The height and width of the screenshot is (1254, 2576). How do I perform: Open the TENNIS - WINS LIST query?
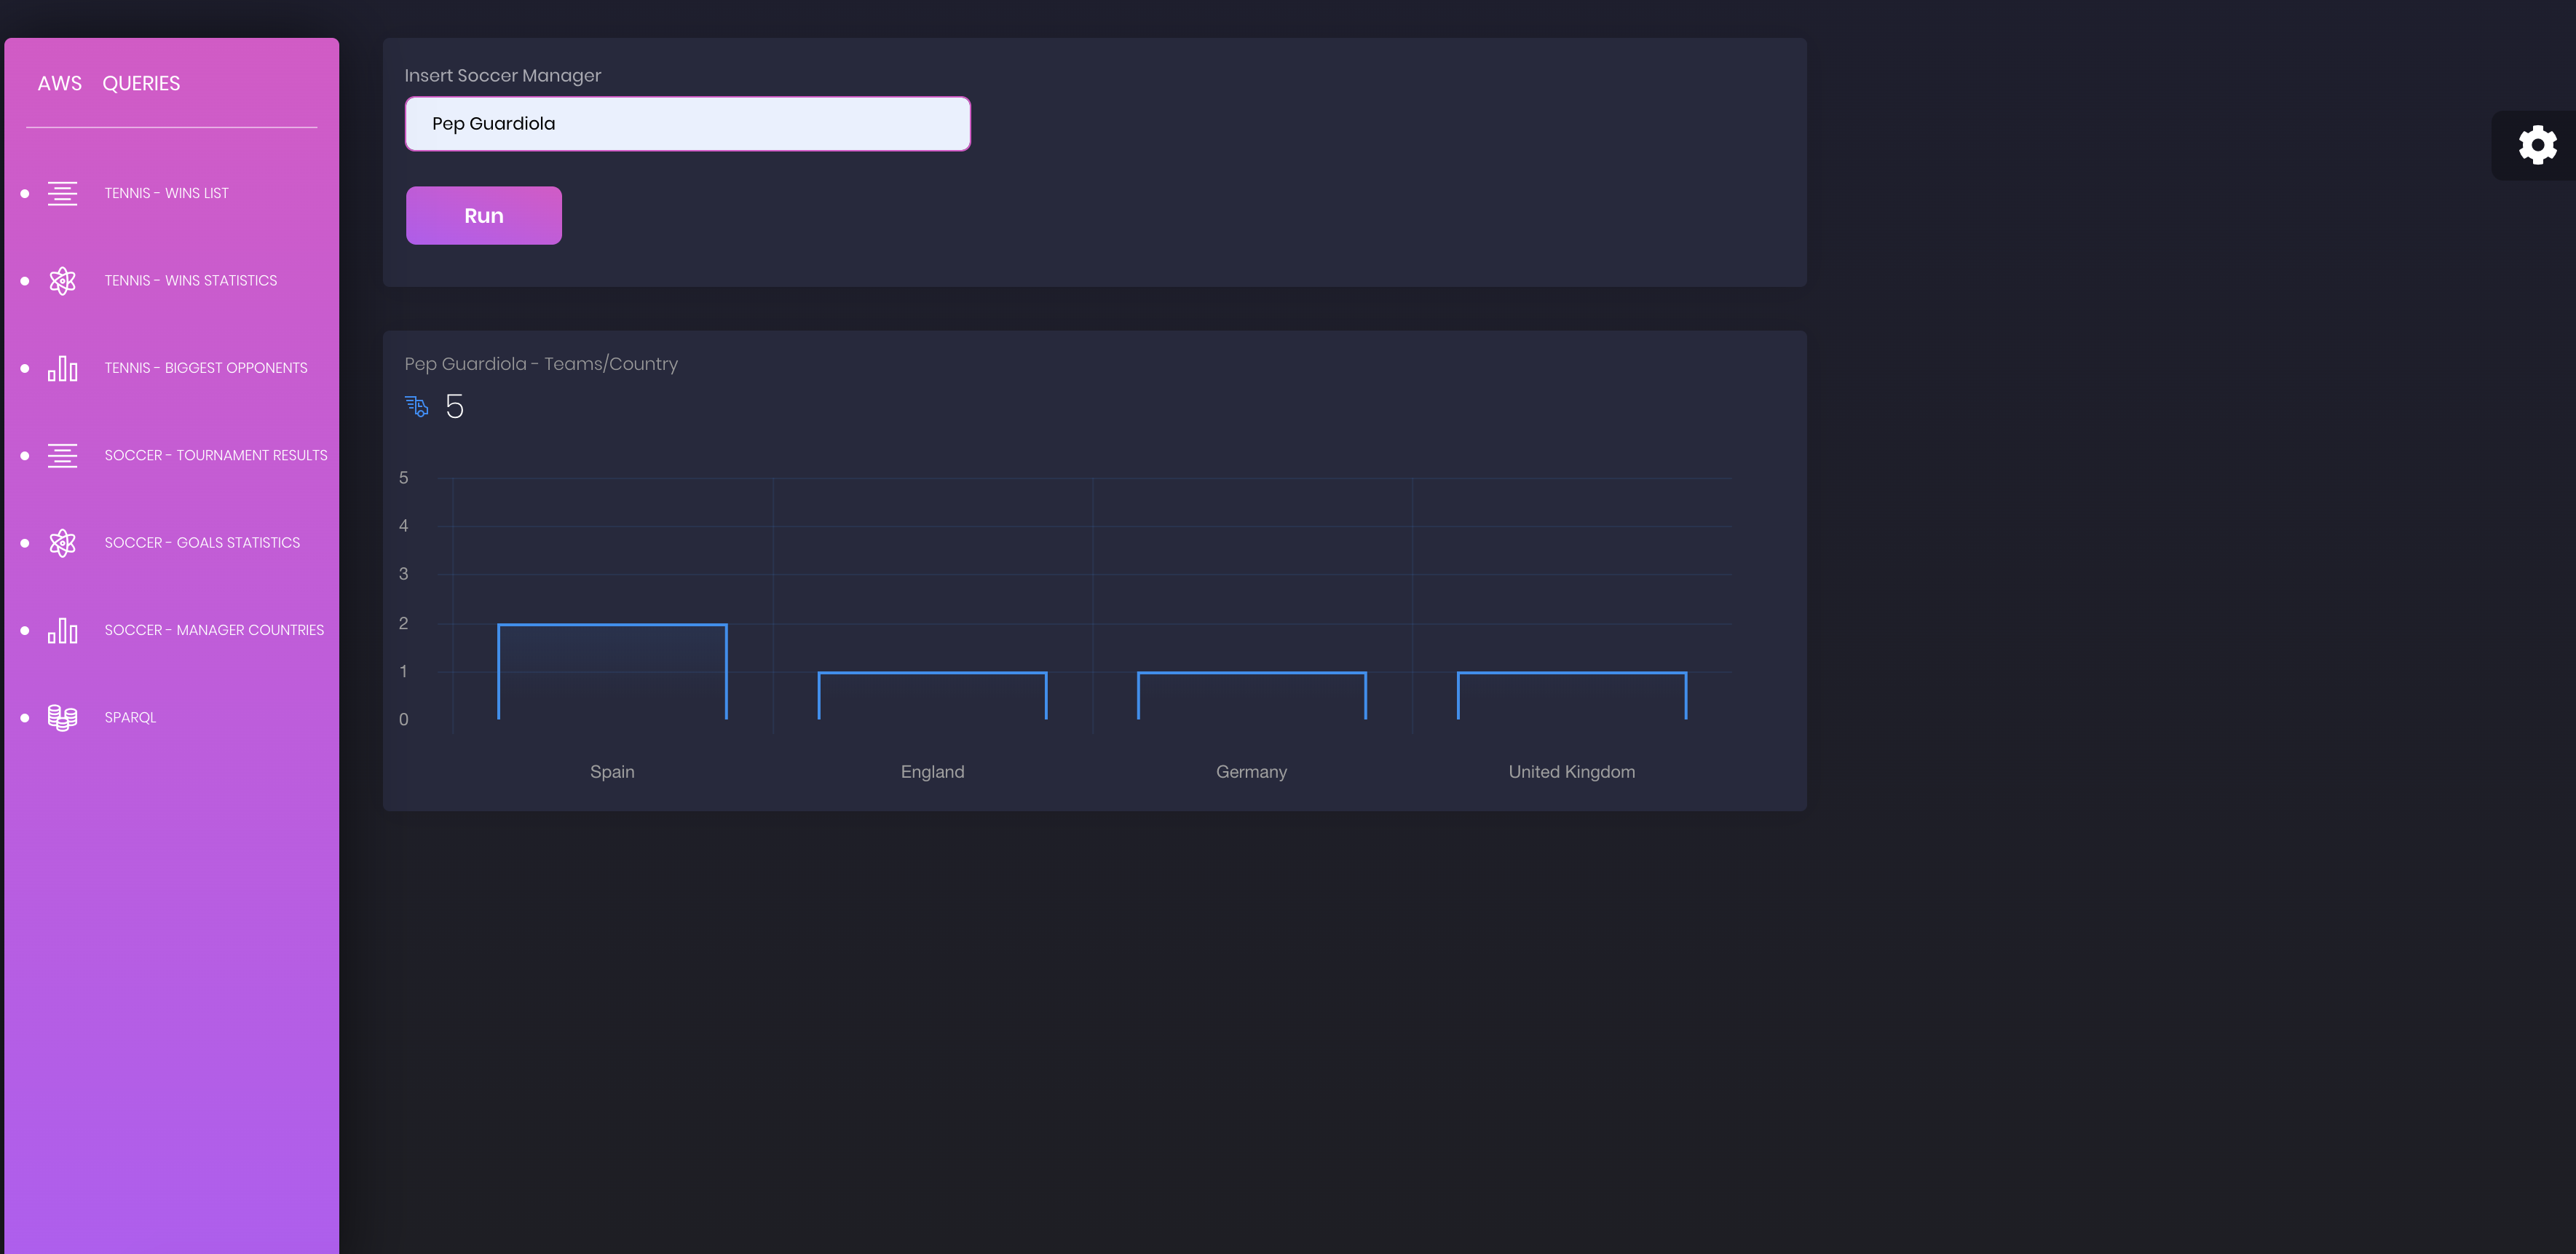166,193
